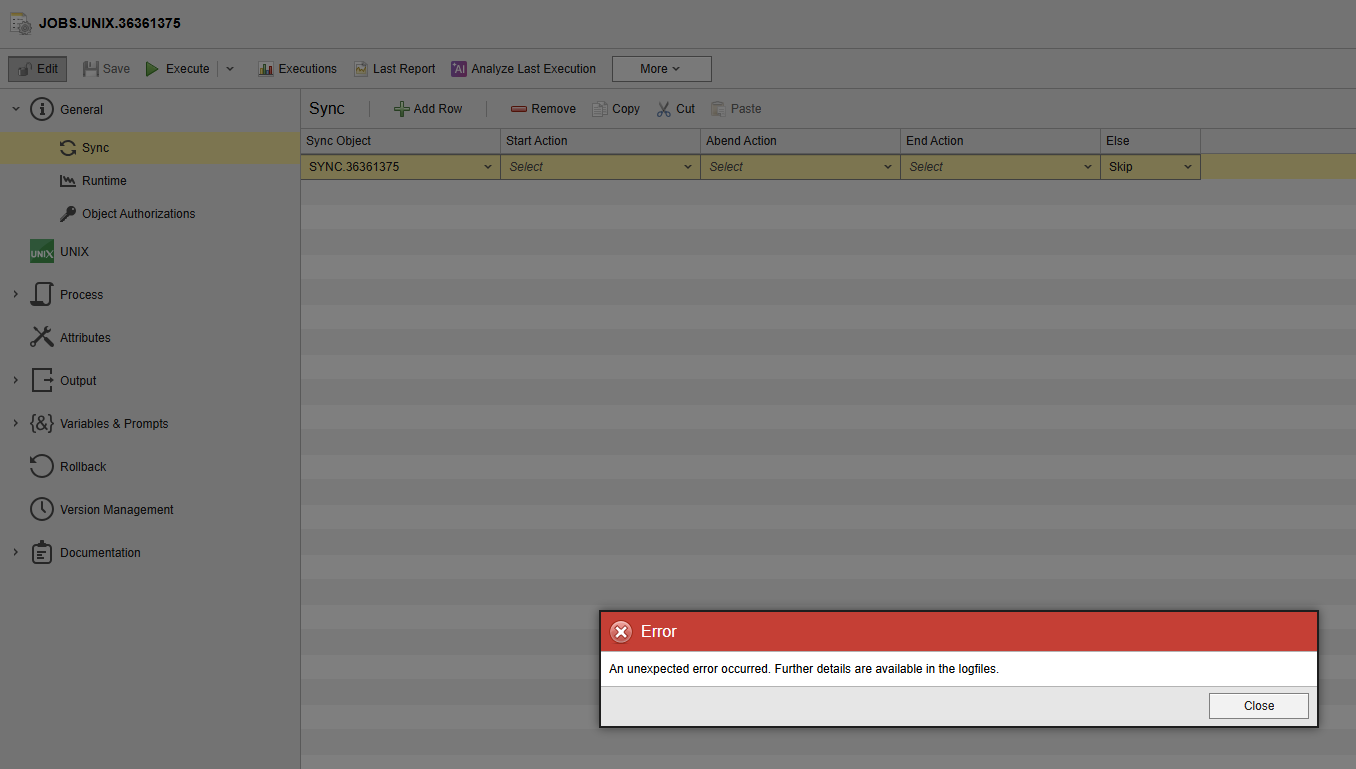This screenshot has height=769, width=1356.
Task: Click the Abend Action column header
Action: click(800, 141)
